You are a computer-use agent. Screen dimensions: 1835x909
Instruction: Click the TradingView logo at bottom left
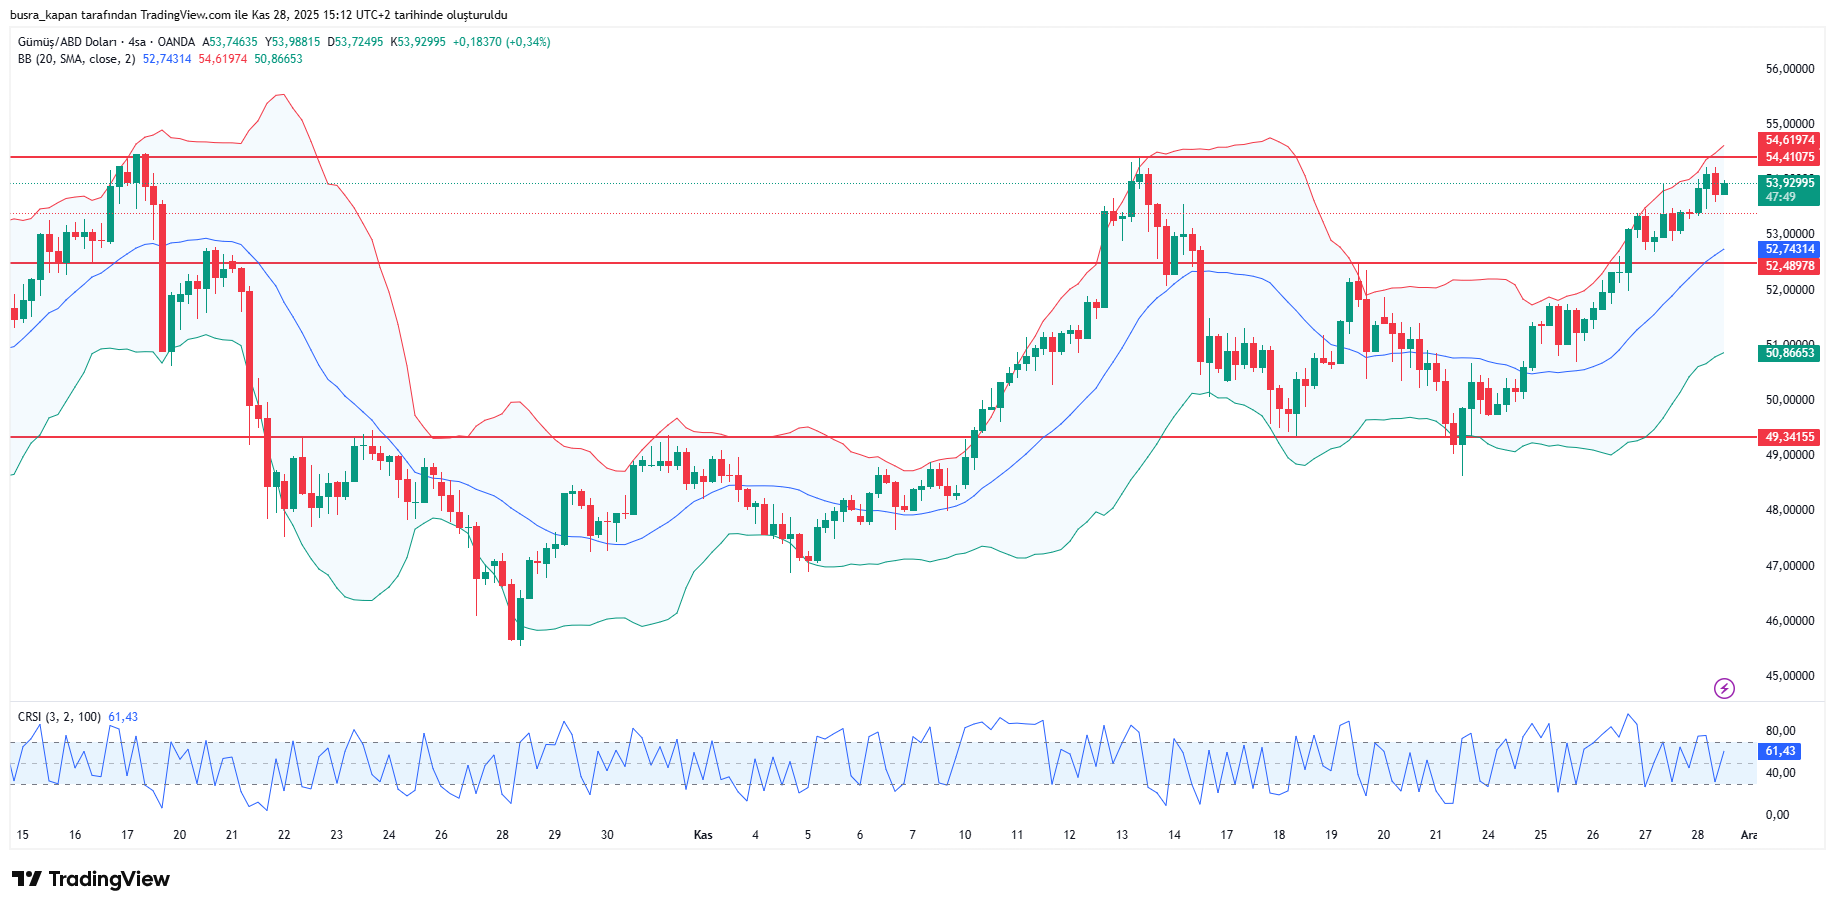coord(91,879)
